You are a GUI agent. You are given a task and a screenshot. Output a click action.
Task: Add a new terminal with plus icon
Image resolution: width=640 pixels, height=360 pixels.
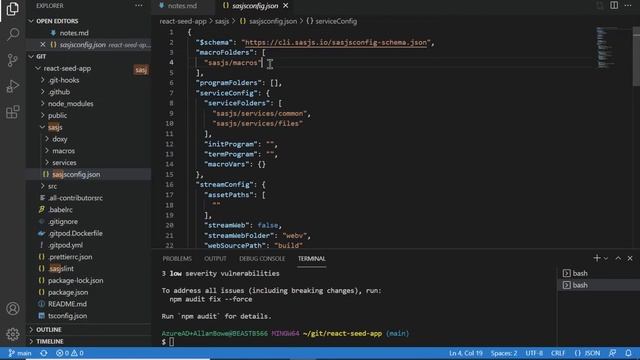click(597, 258)
